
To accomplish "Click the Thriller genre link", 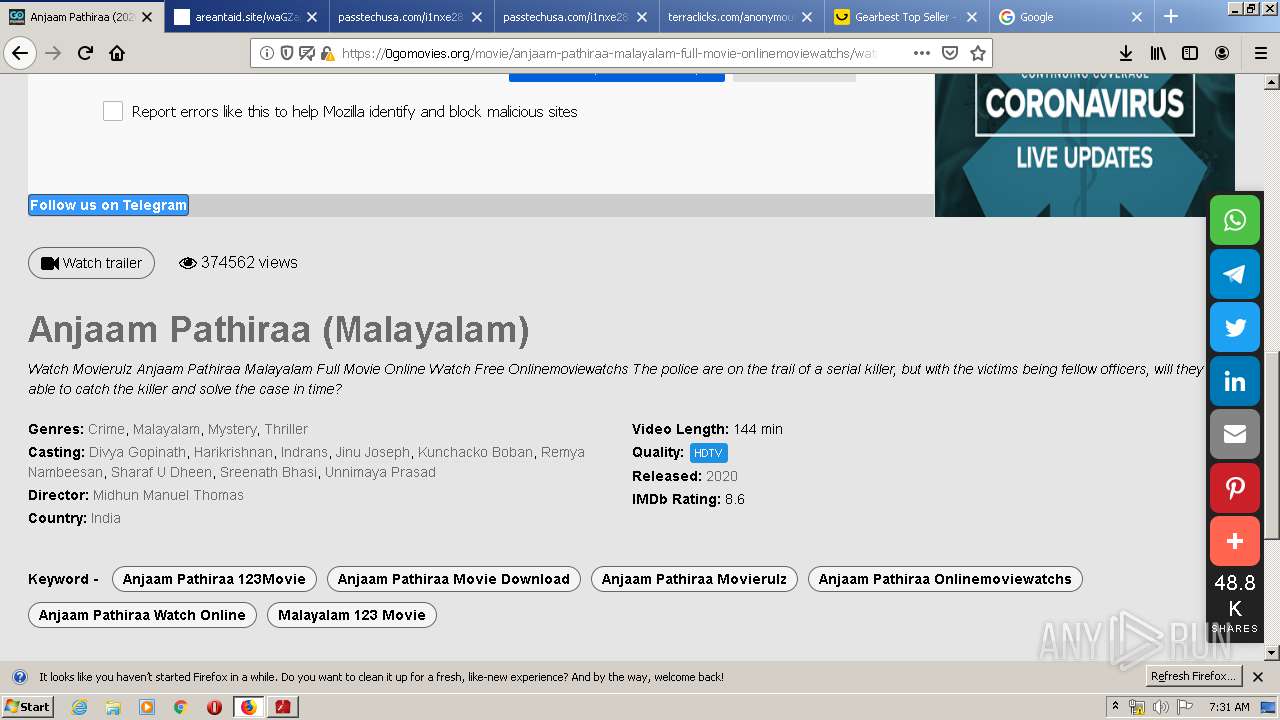I will point(286,429).
